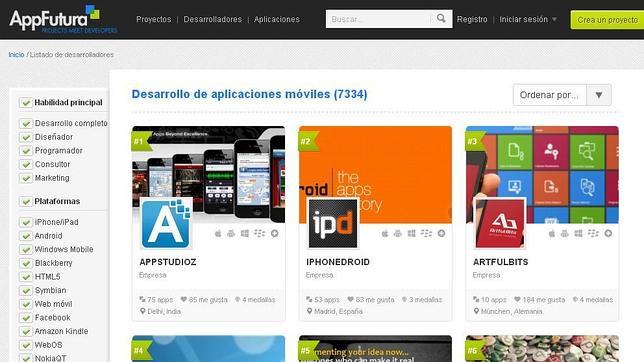This screenshot has height=362, width=644.
Task: Click Android platform icon on IPHONEDROID card
Action: (x=398, y=233)
